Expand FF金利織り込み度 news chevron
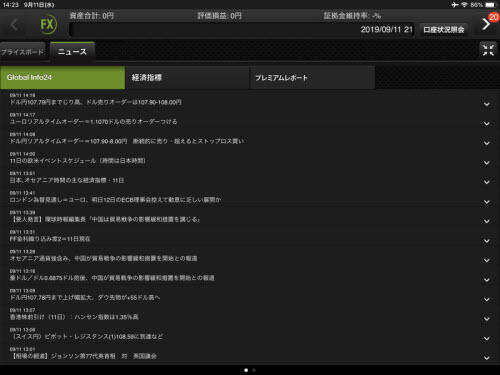Image resolution: width=500 pixels, height=375 pixels. coord(487,241)
